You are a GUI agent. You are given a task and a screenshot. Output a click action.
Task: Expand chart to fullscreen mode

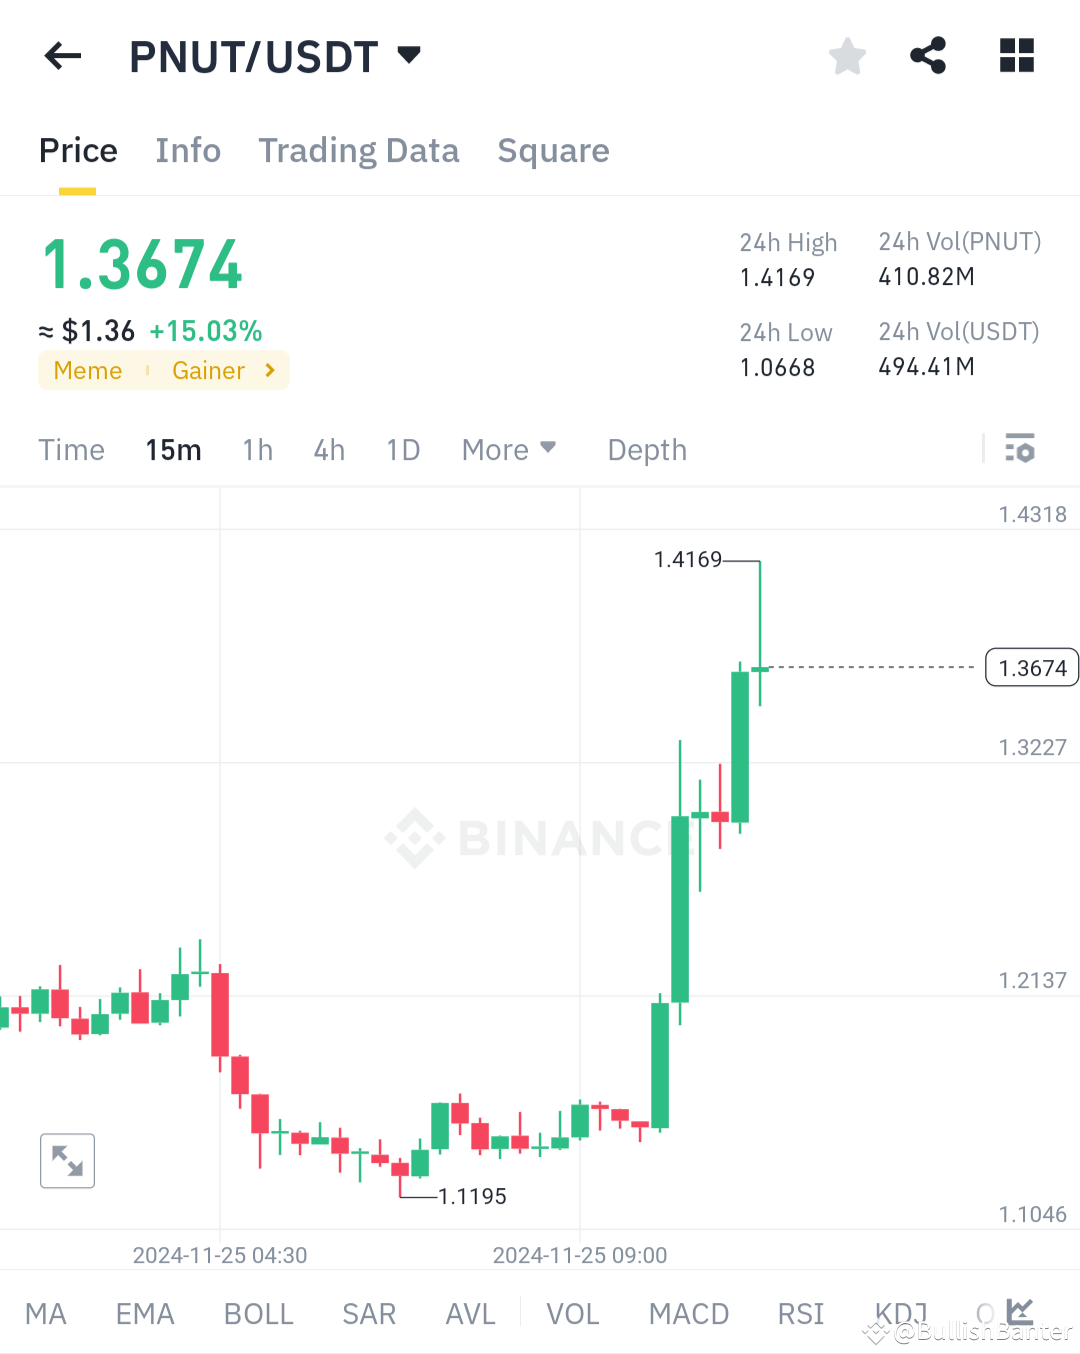tap(67, 1160)
